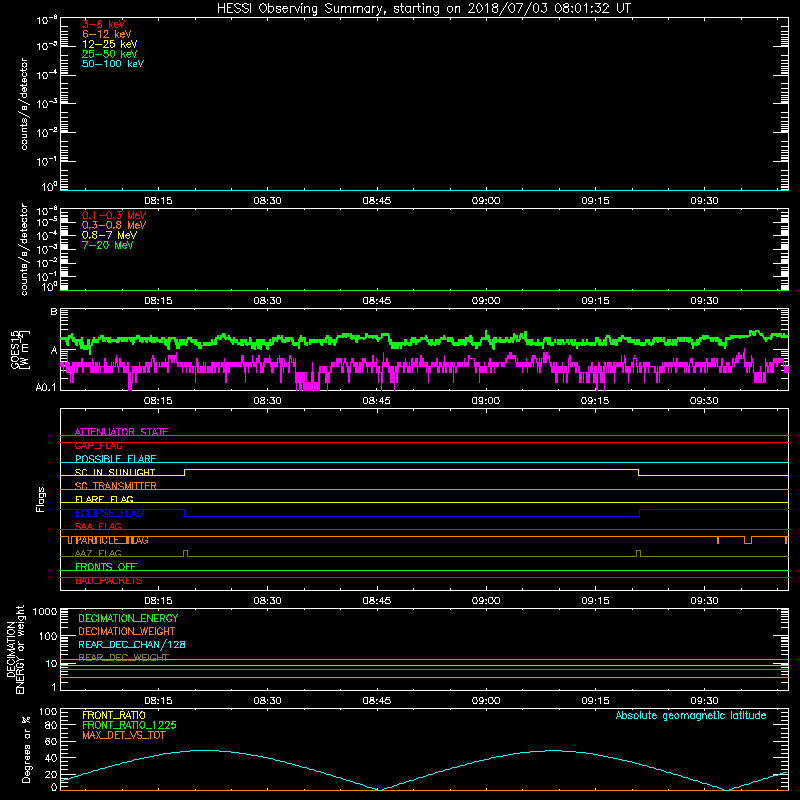Click the '1000' tick on decimation axis
800x800 pixels.
pyautogui.click(x=45, y=612)
